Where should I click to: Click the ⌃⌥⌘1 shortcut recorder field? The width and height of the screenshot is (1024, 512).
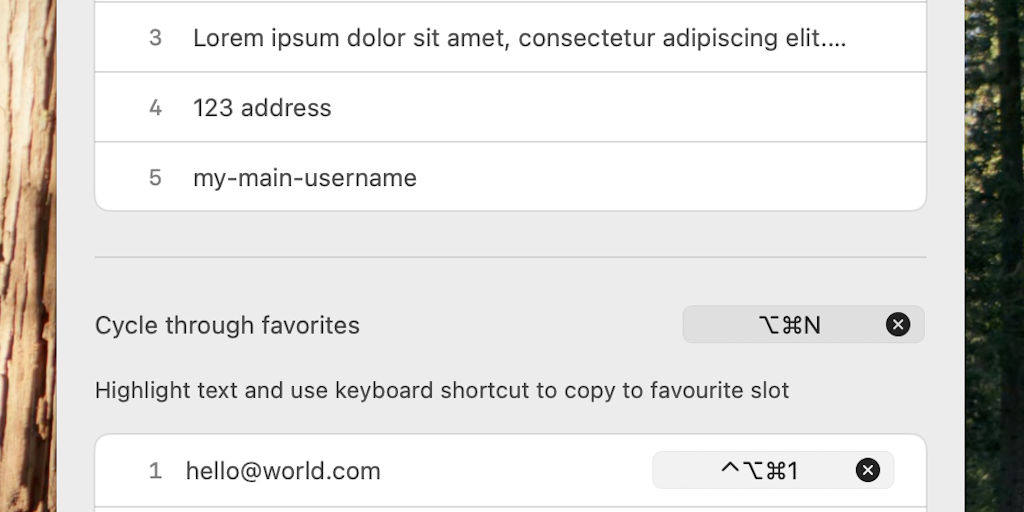pos(759,471)
